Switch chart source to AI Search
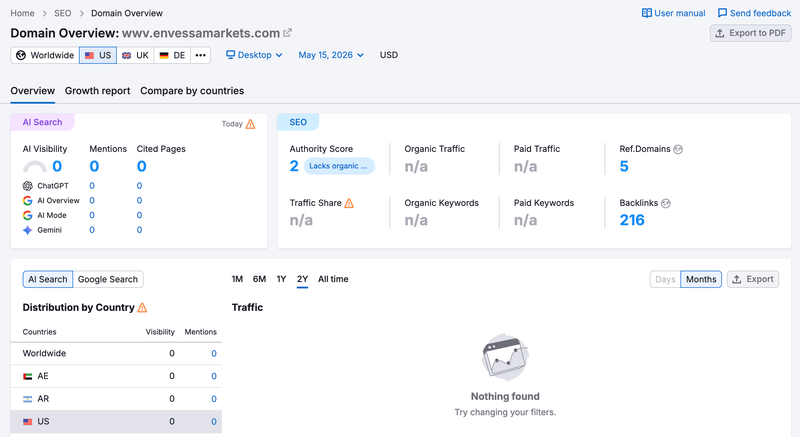This screenshot has height=437, width=800. coord(48,279)
